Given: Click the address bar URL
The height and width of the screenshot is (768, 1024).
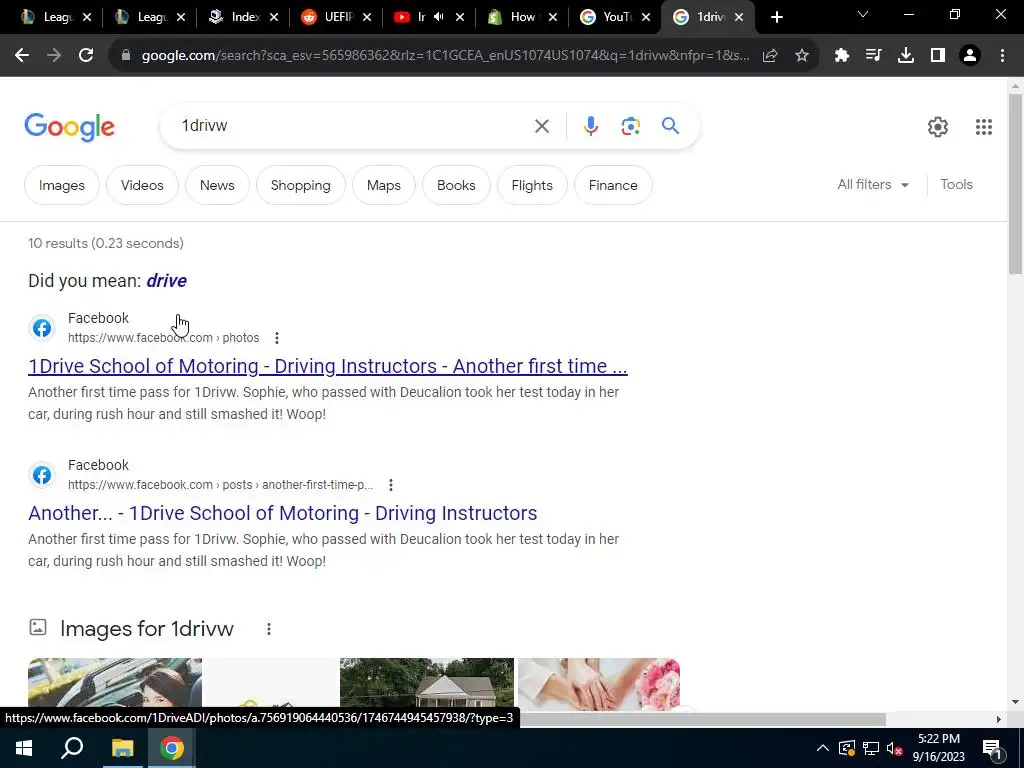Looking at the screenshot, I should pyautogui.click(x=445, y=56).
